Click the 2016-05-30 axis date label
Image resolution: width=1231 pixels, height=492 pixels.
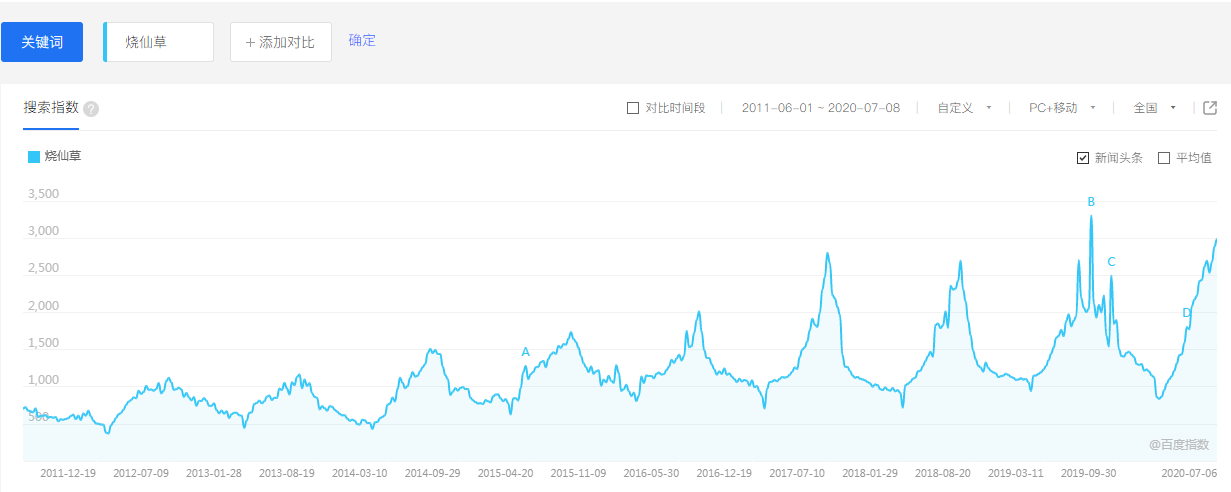pos(652,473)
